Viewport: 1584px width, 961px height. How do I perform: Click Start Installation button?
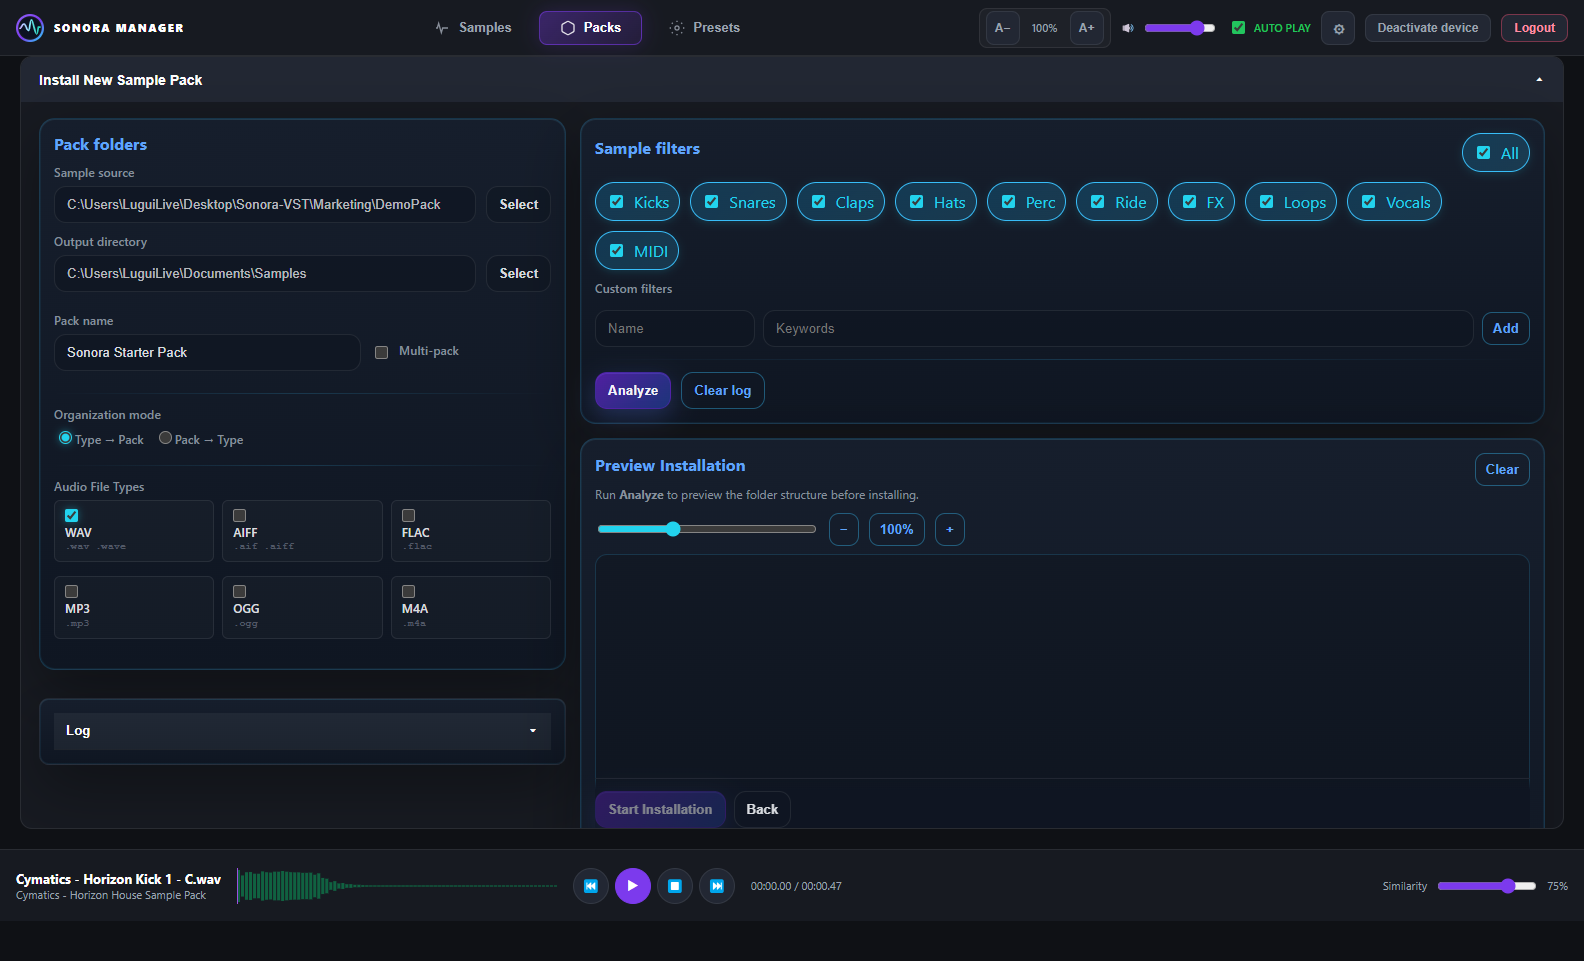tap(661, 809)
